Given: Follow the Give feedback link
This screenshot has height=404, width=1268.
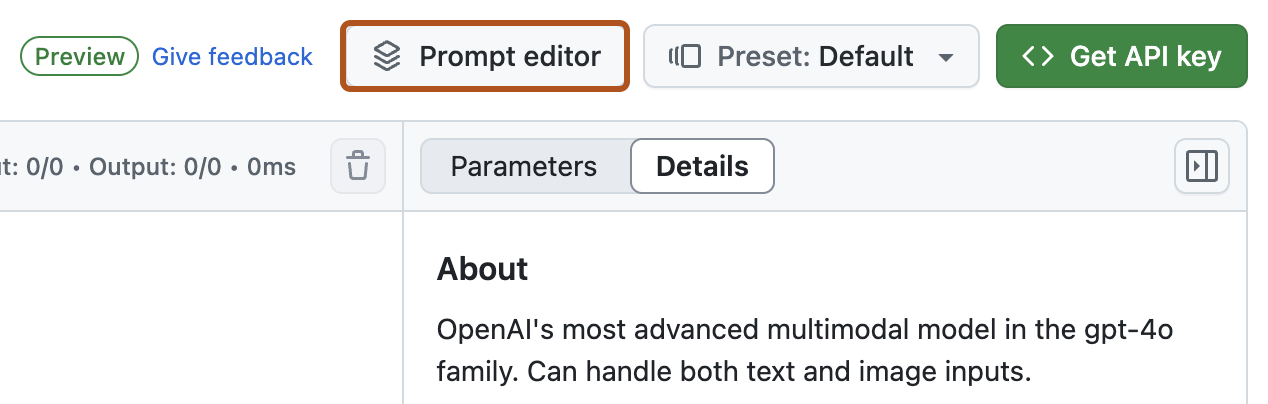Looking at the screenshot, I should tap(232, 56).
